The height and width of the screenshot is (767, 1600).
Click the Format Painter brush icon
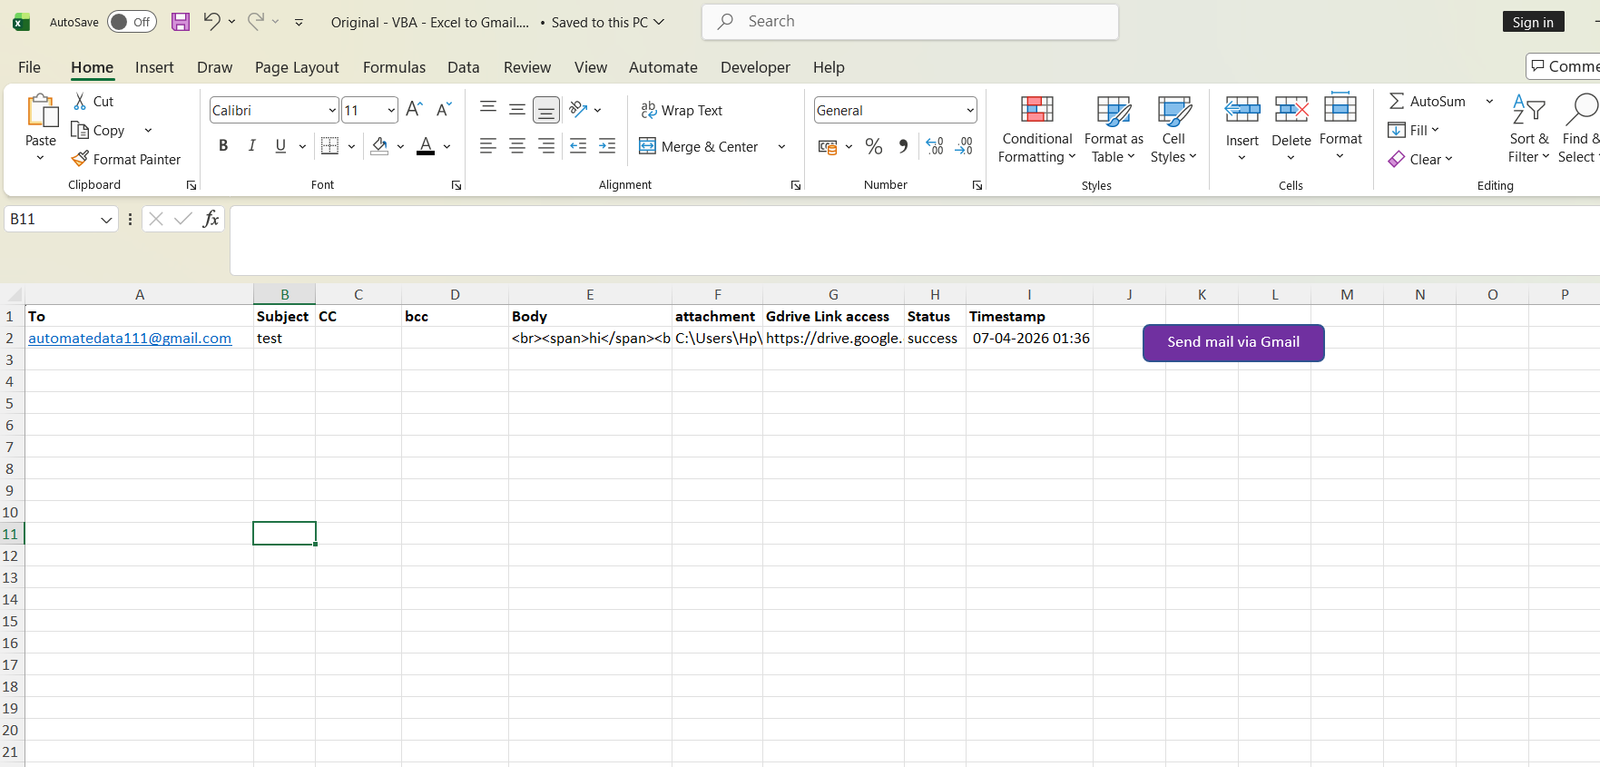point(81,159)
